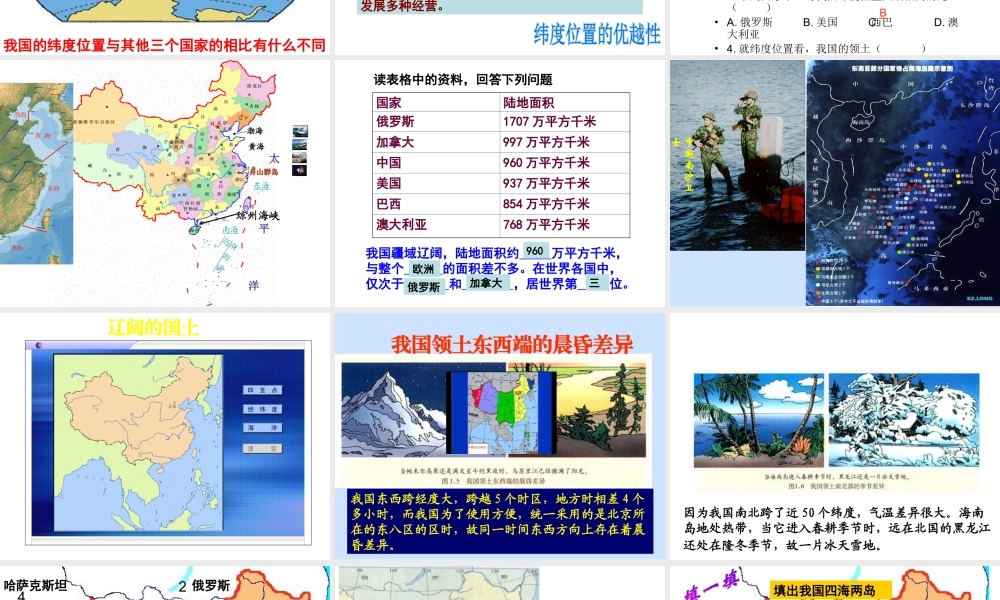Select the red title 我国领土东西端的晨昏差异
This screenshot has height=600, width=1000.
click(x=512, y=344)
